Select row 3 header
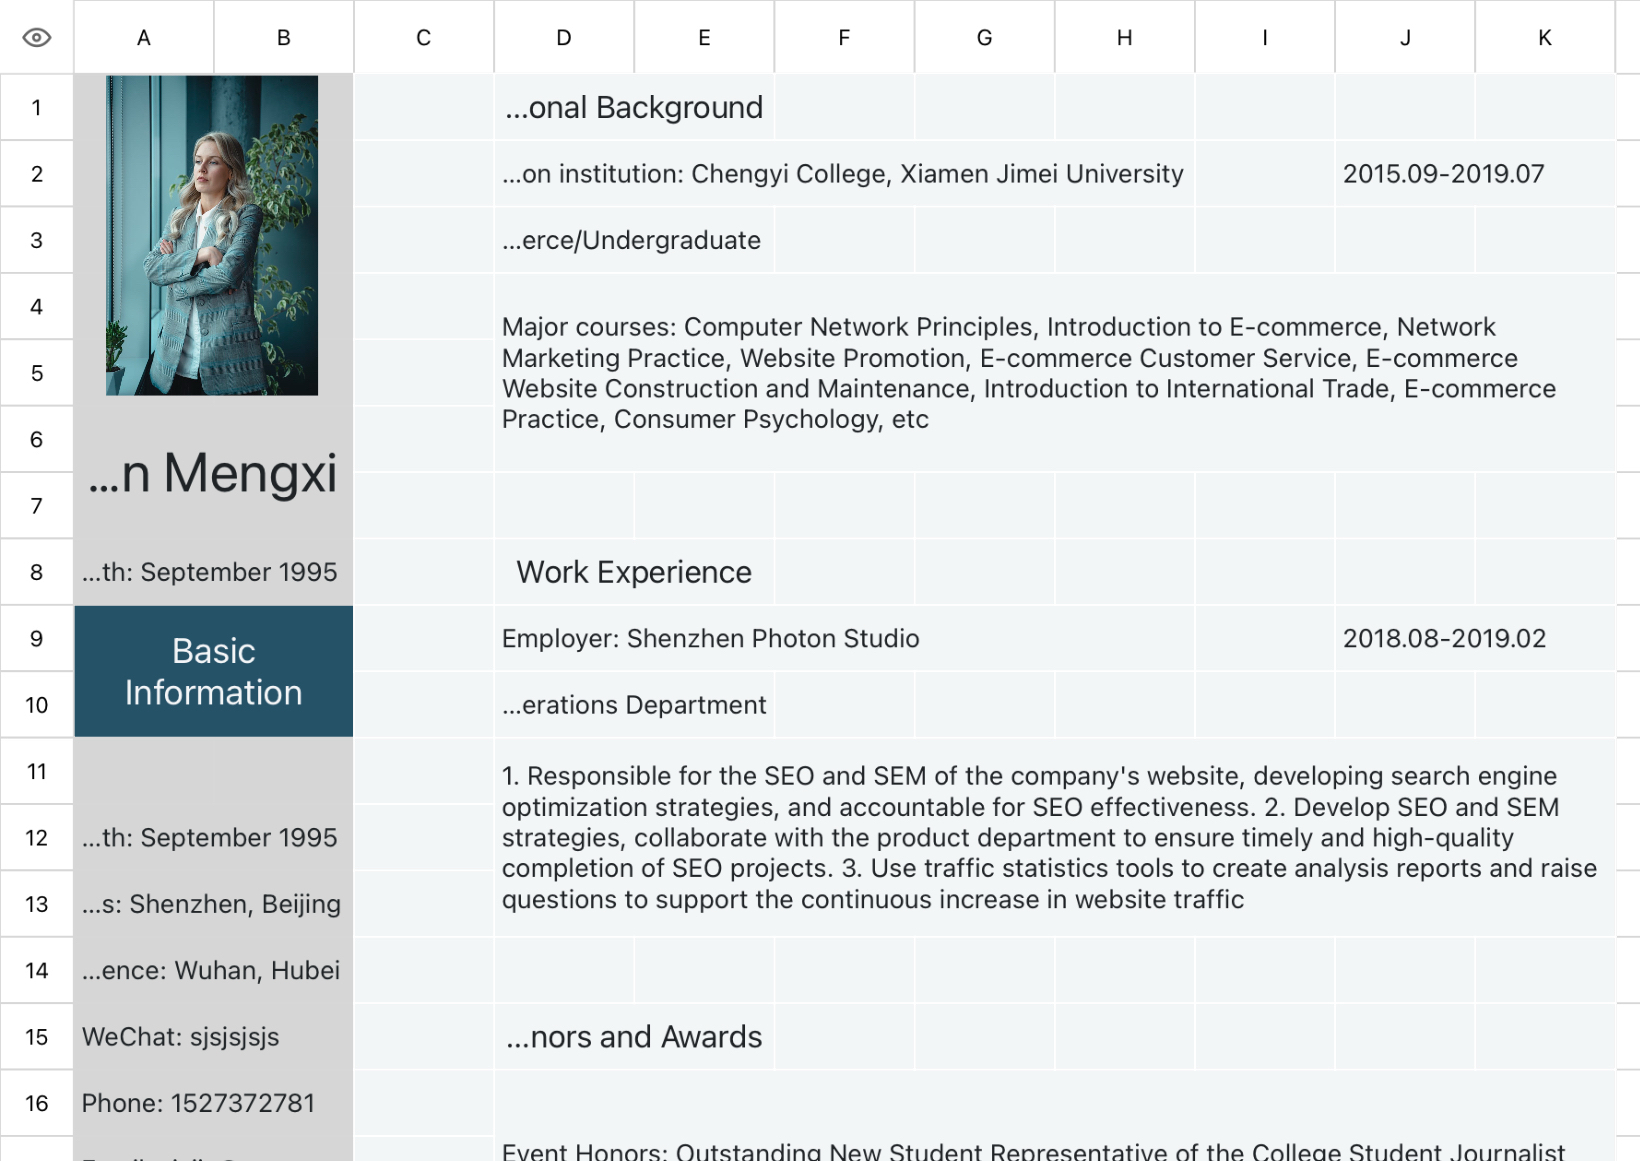1640x1161 pixels. [37, 240]
